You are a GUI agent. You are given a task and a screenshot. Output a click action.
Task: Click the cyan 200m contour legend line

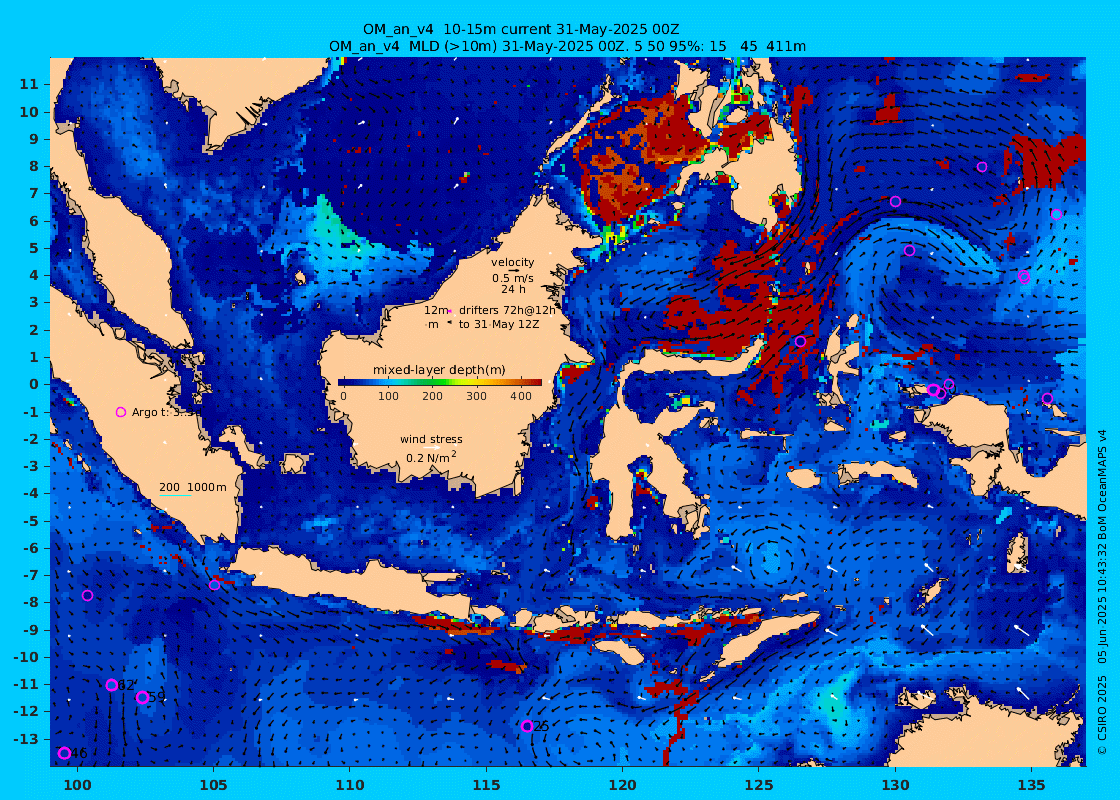(x=175, y=496)
